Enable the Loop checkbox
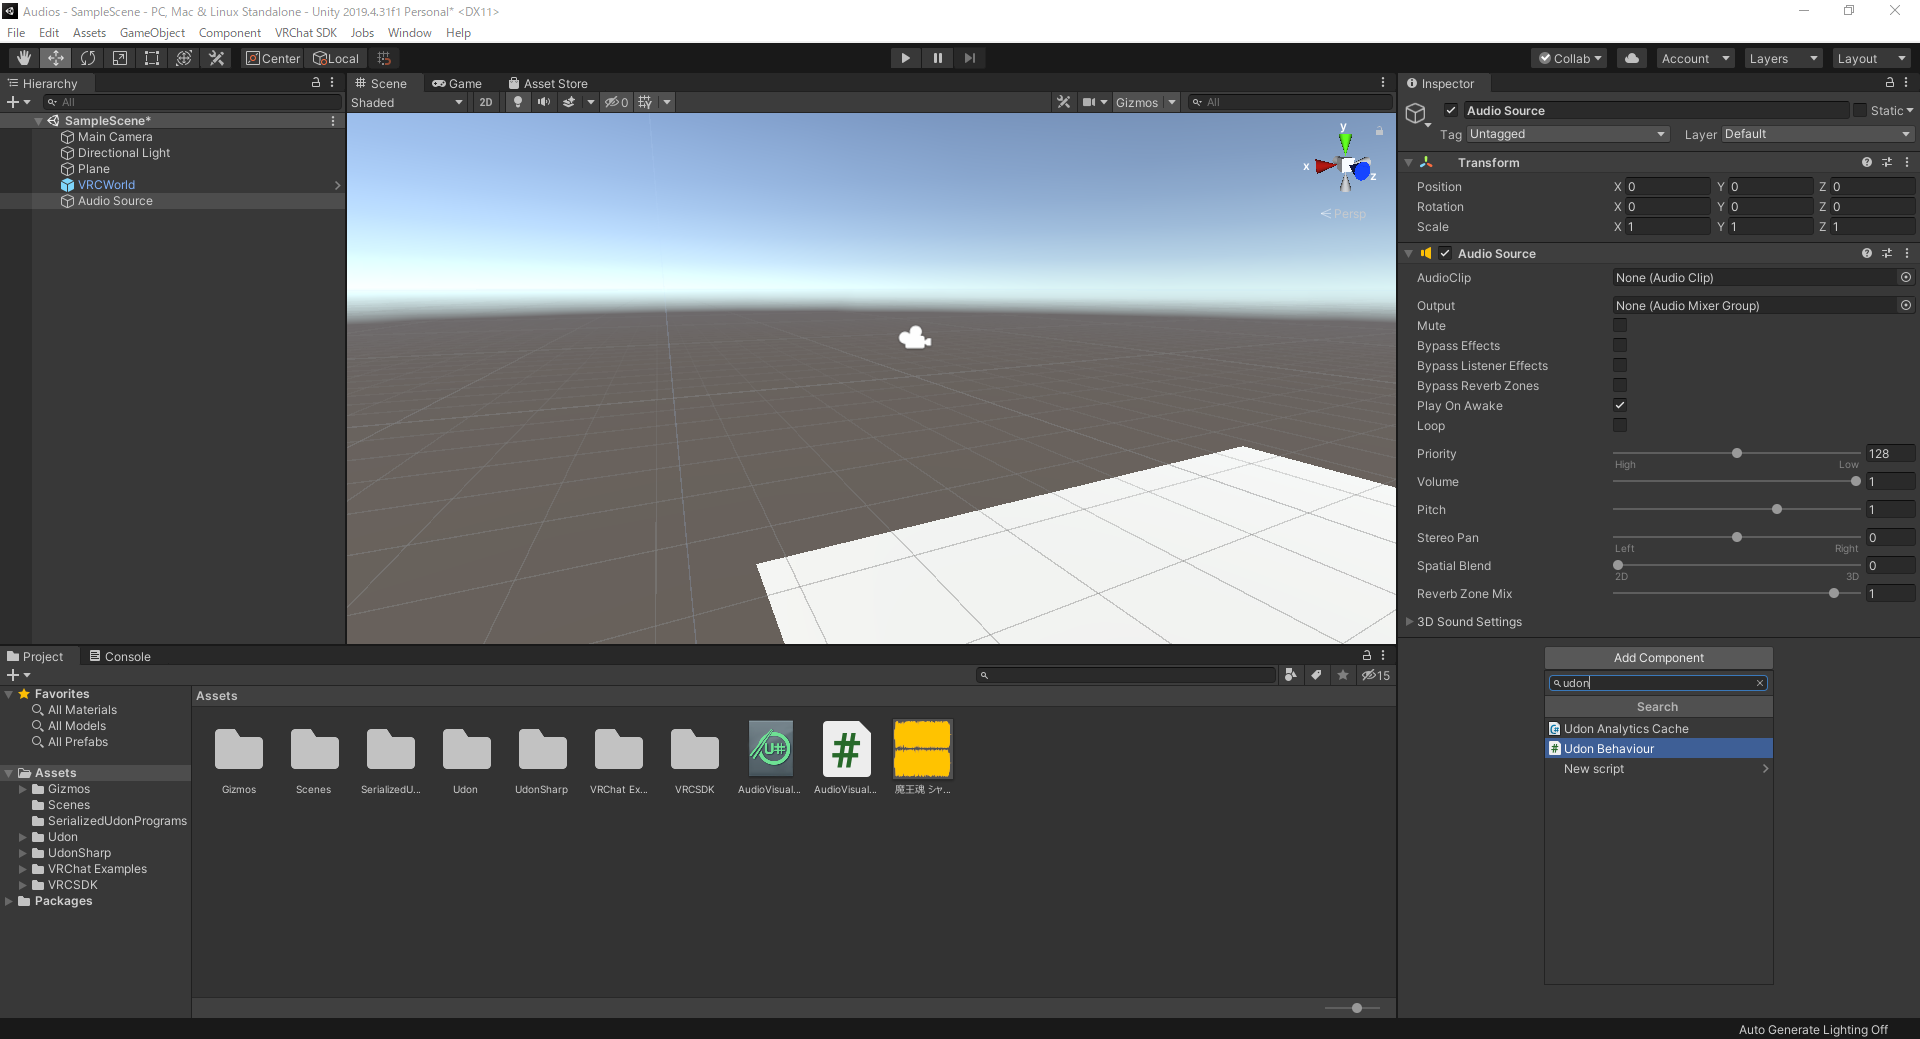The image size is (1920, 1039). point(1620,426)
